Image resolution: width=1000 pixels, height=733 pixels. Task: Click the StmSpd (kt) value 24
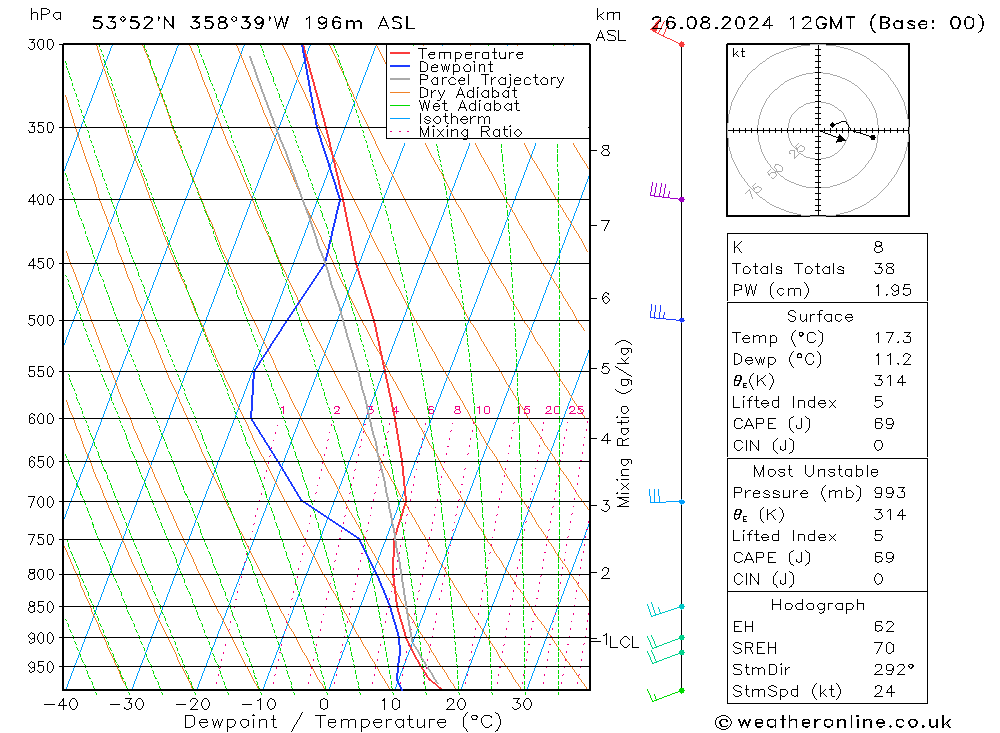884,692
